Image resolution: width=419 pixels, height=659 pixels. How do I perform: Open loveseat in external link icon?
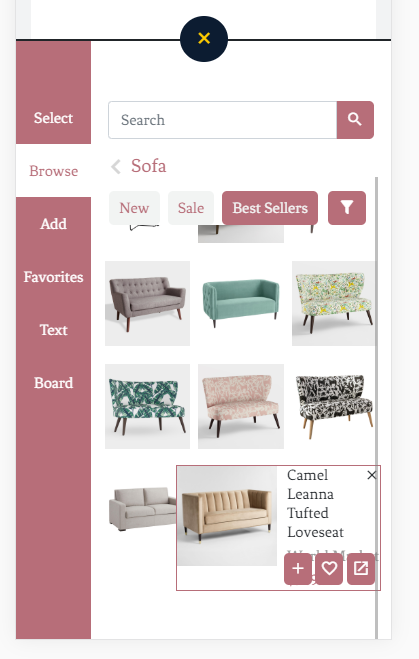[361, 569]
